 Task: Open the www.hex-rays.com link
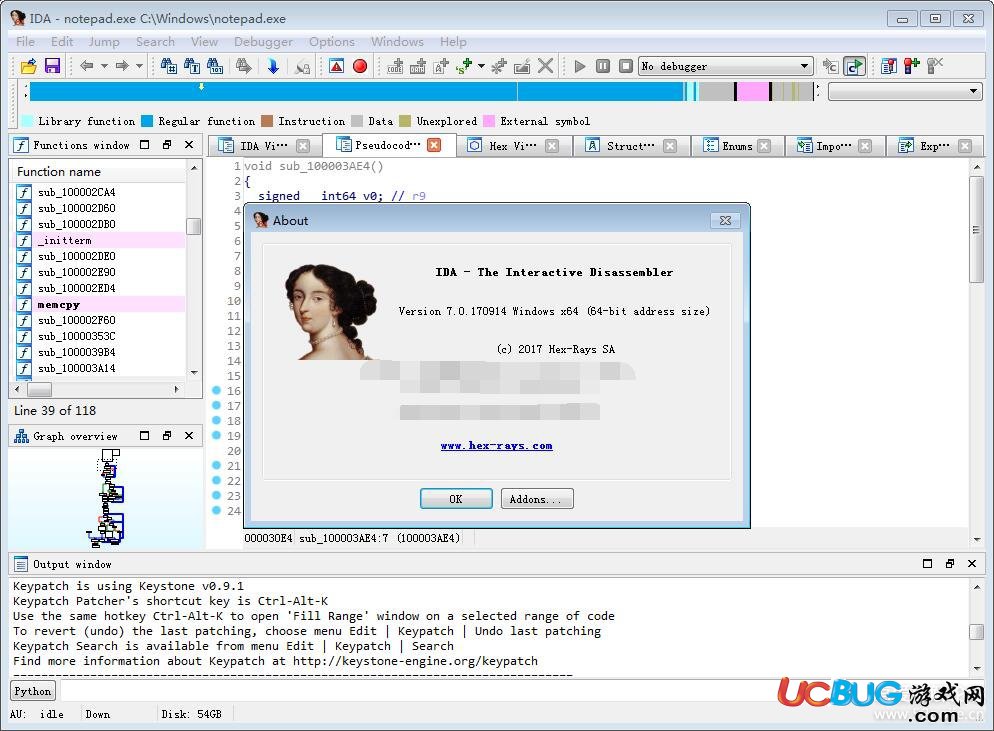pos(496,446)
